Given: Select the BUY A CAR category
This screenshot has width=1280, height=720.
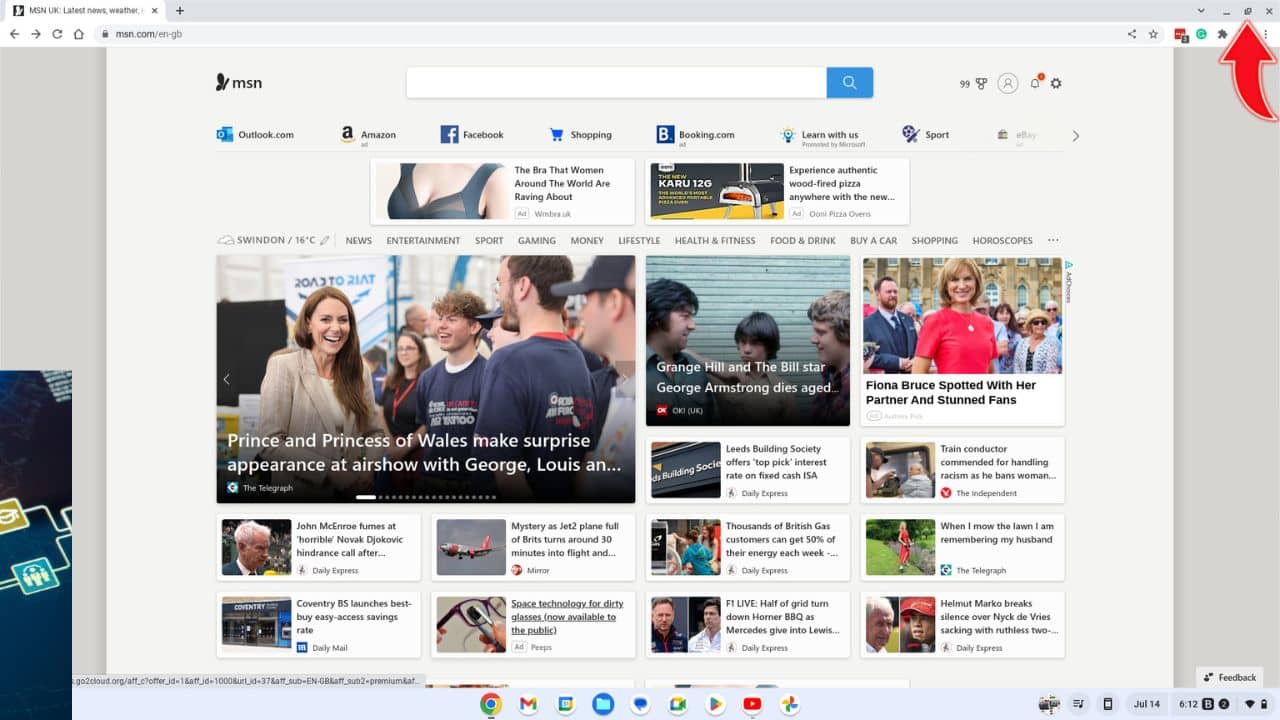Looking at the screenshot, I should [x=874, y=241].
